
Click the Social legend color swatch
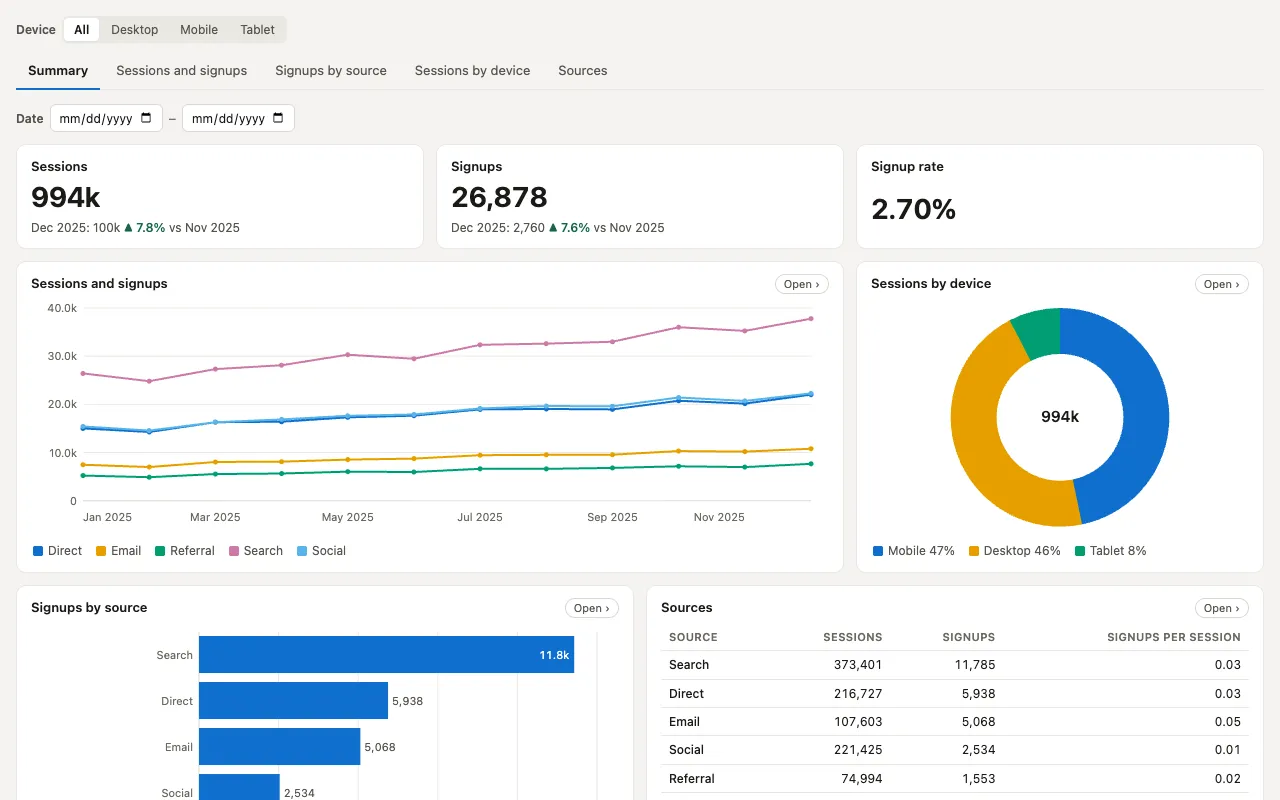point(302,551)
